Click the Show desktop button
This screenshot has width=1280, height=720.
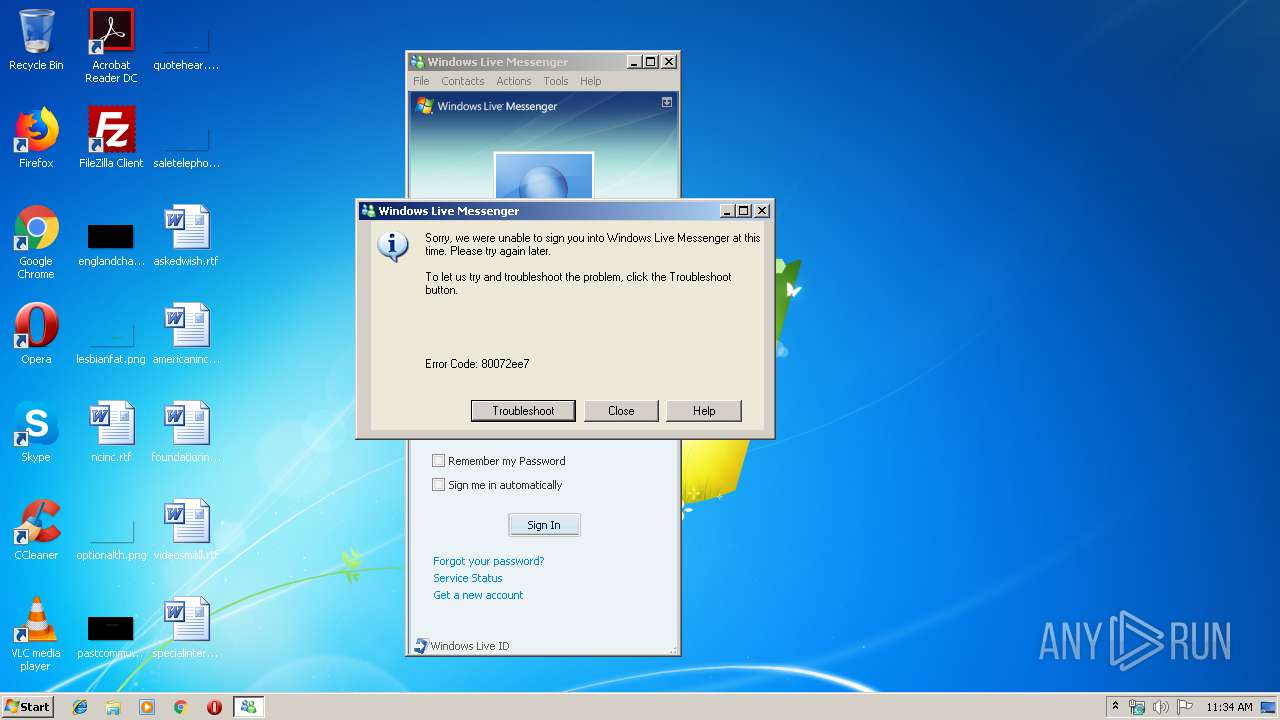1268,707
